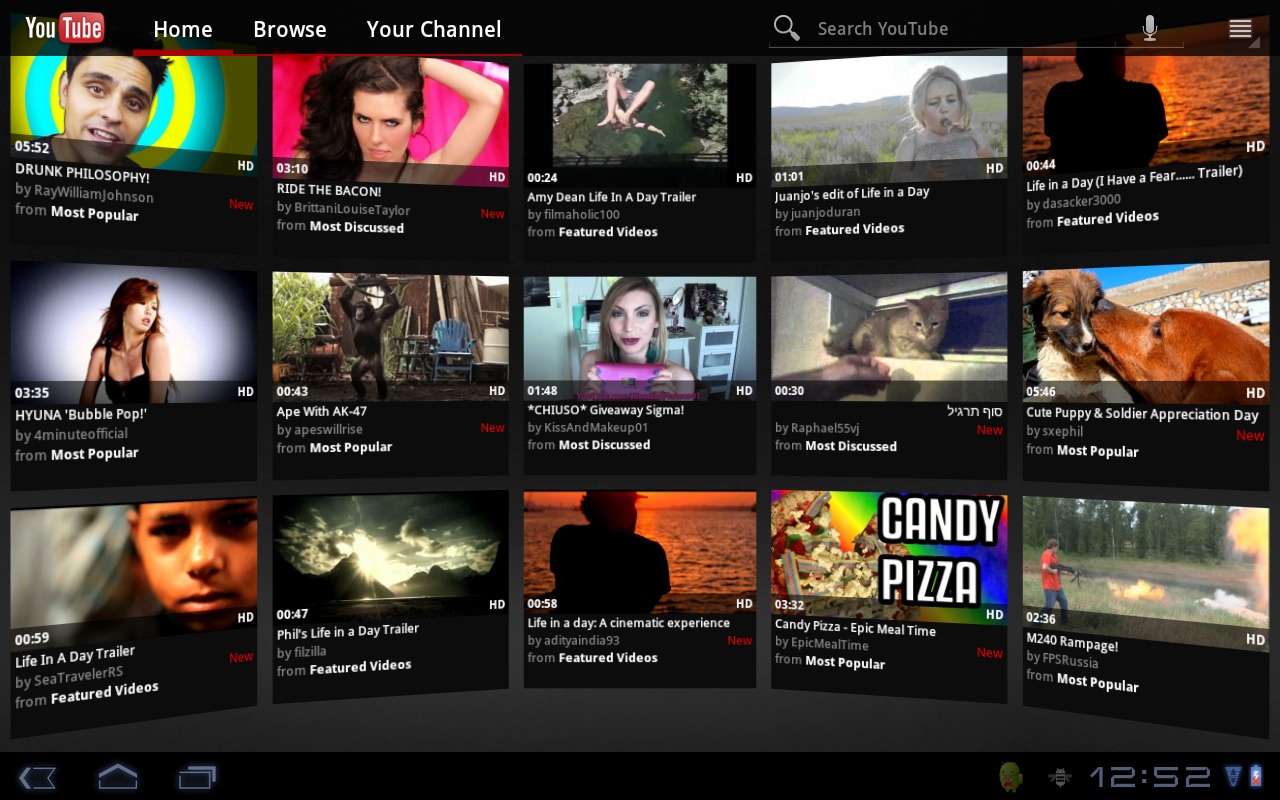Click the 'Candy Pizza - Epic Meal Time' title

coord(855,629)
